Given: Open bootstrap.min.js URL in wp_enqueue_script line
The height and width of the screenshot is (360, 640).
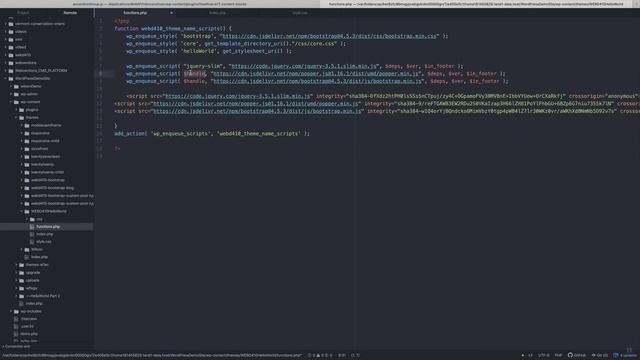Looking at the screenshot, I should click(318, 81).
